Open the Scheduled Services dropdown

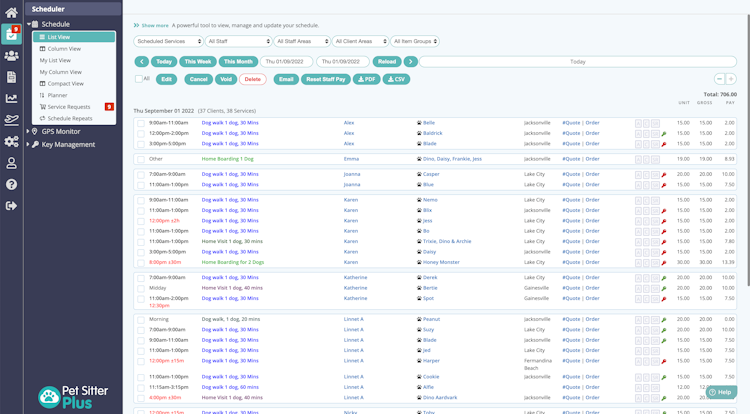(168, 42)
